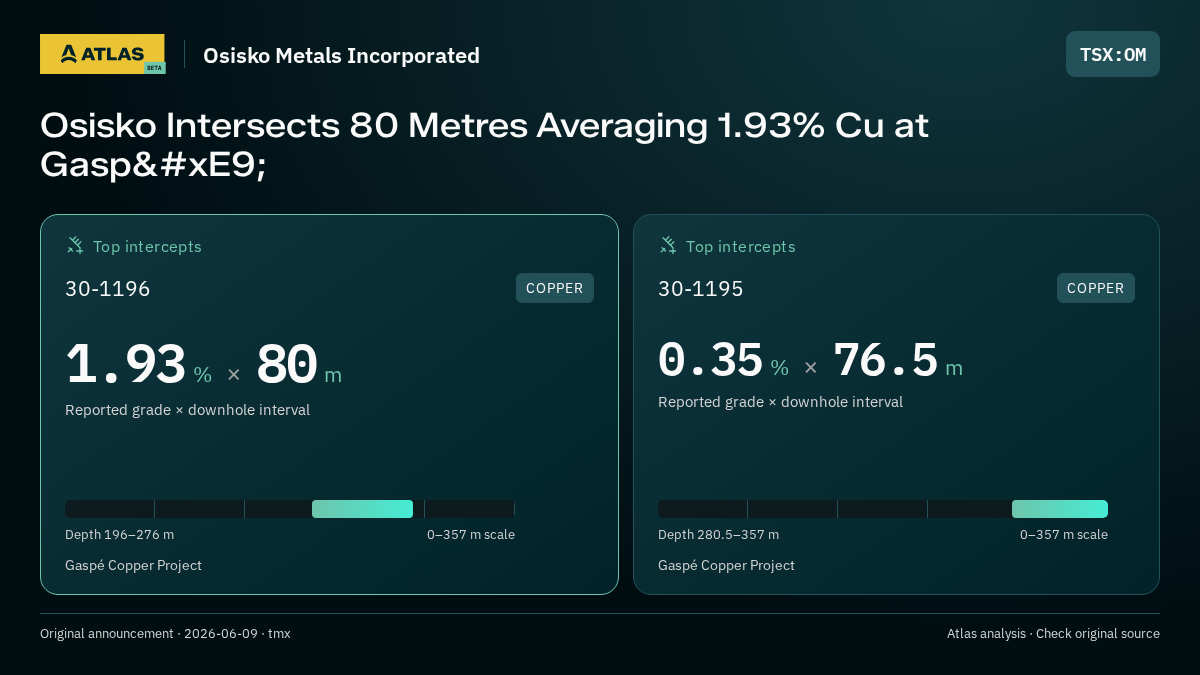Click 'Atlas analysis · Check original source' footer text
The image size is (1200, 675).
coord(1053,634)
